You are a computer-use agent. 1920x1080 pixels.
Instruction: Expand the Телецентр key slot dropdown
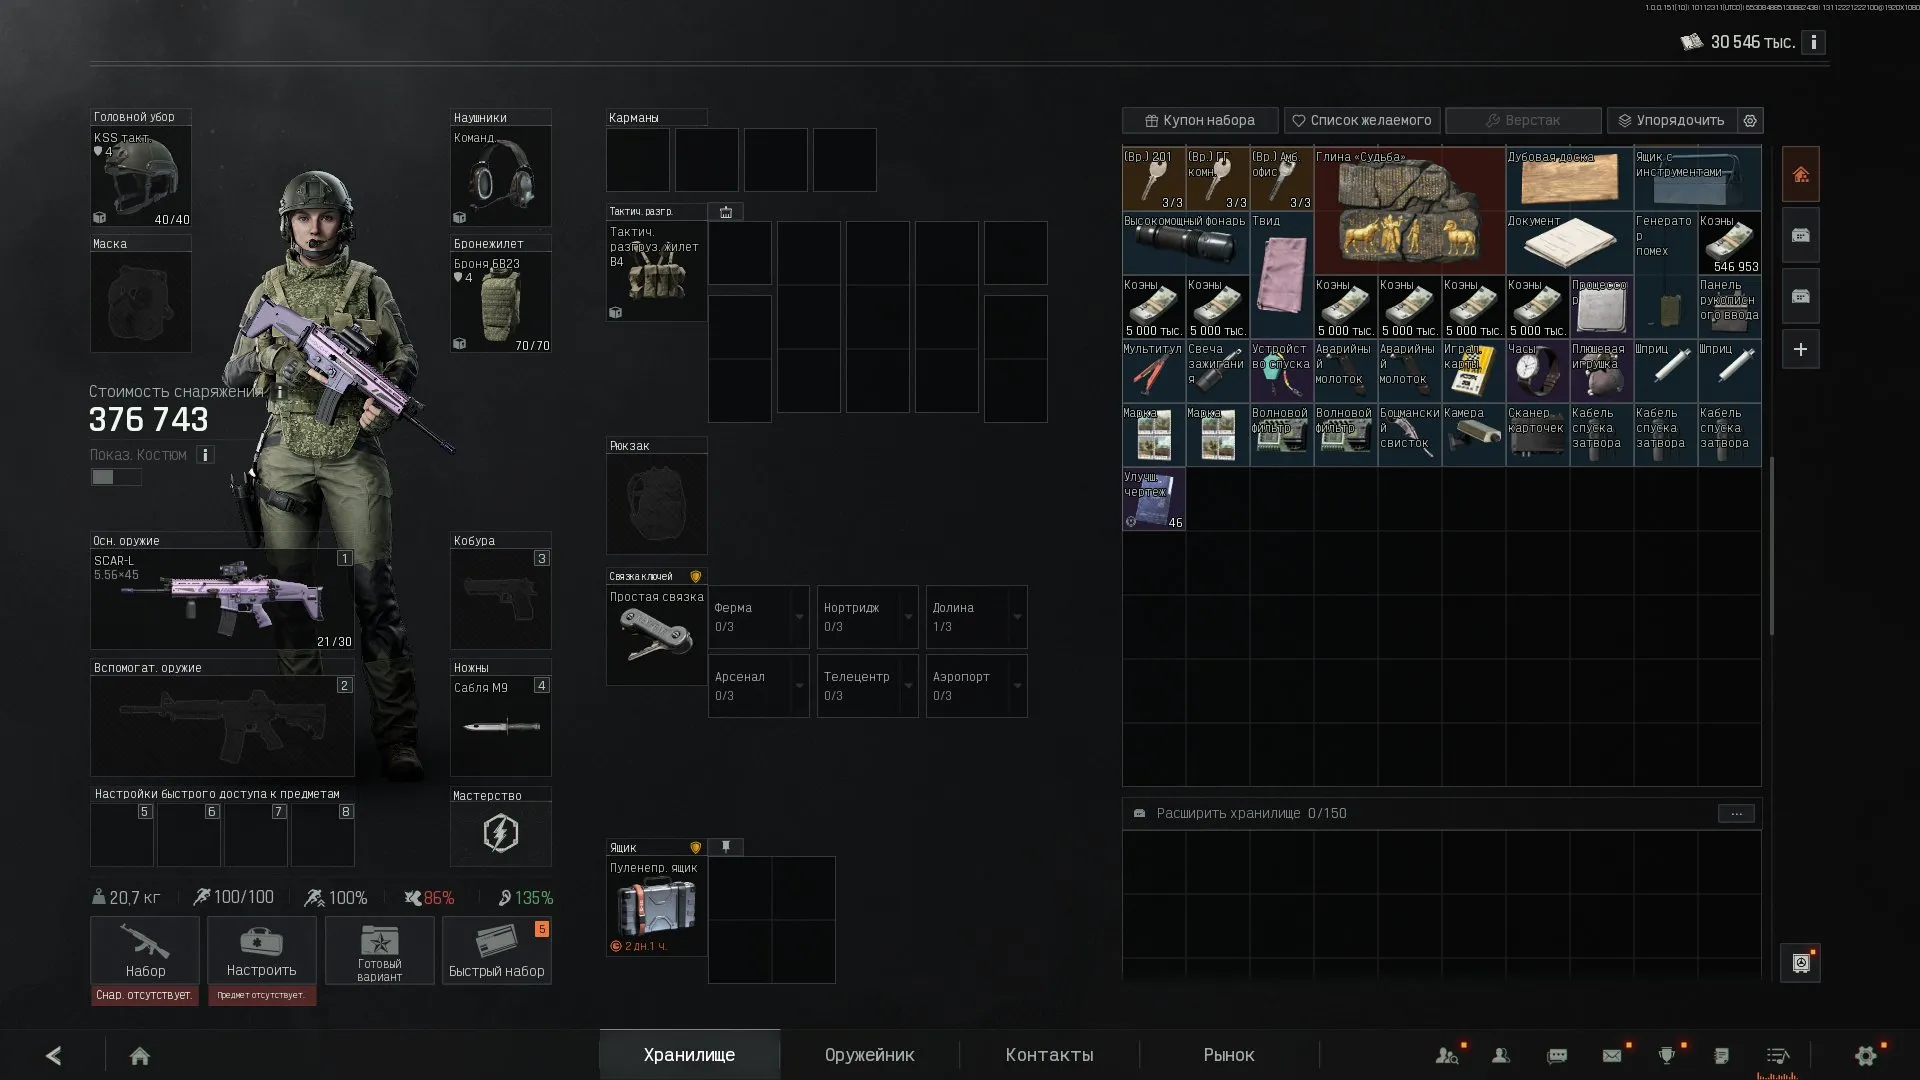tap(909, 686)
